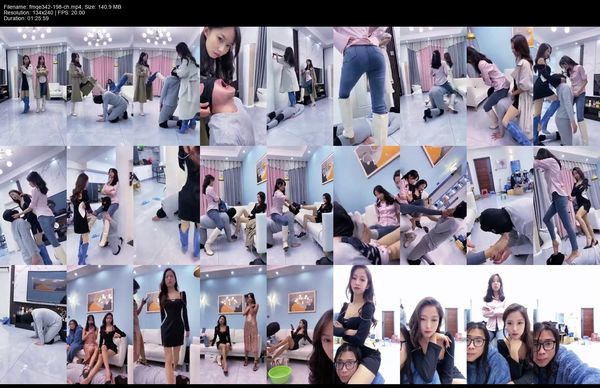
Task: Click the filename text in the header
Action: tap(62, 7)
